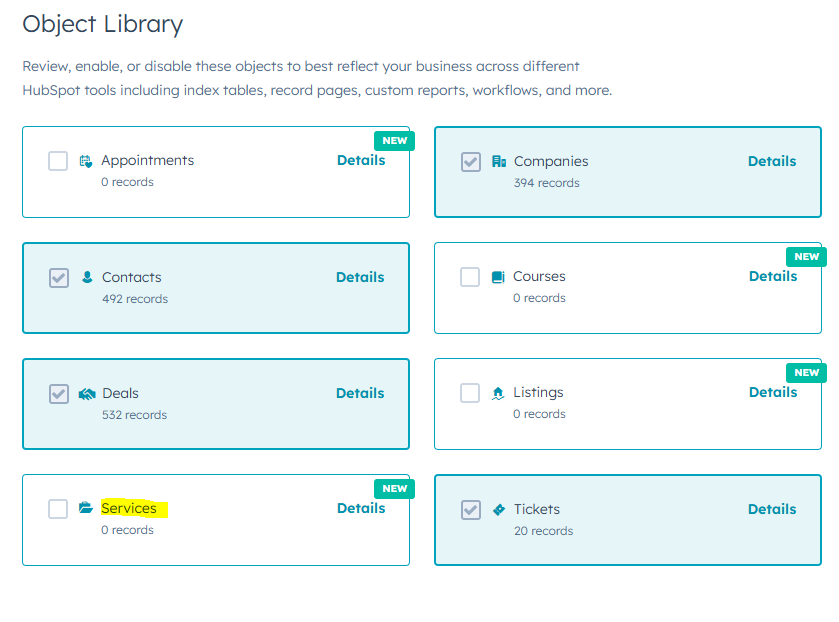Image resolution: width=839 pixels, height=622 pixels.
Task: Enable the Listings checkbox
Action: click(x=470, y=393)
